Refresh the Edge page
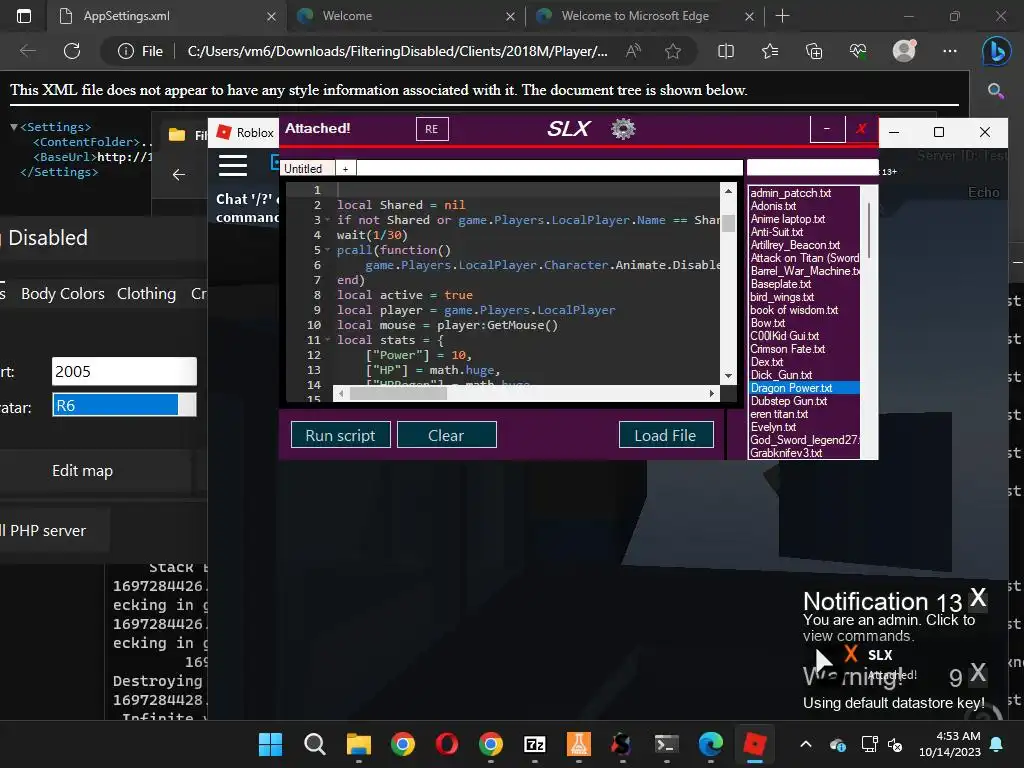 click(72, 51)
